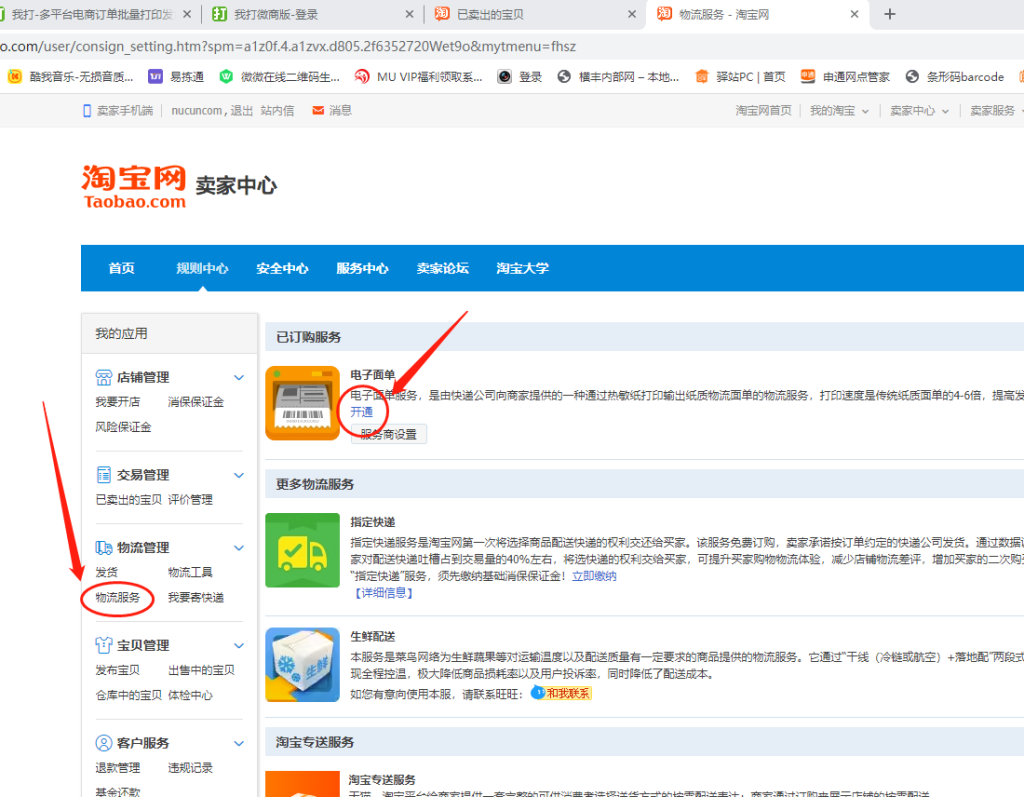Select 服务中心 in the blue navigation bar
Viewport: 1024px width, 797px height.
tap(362, 268)
